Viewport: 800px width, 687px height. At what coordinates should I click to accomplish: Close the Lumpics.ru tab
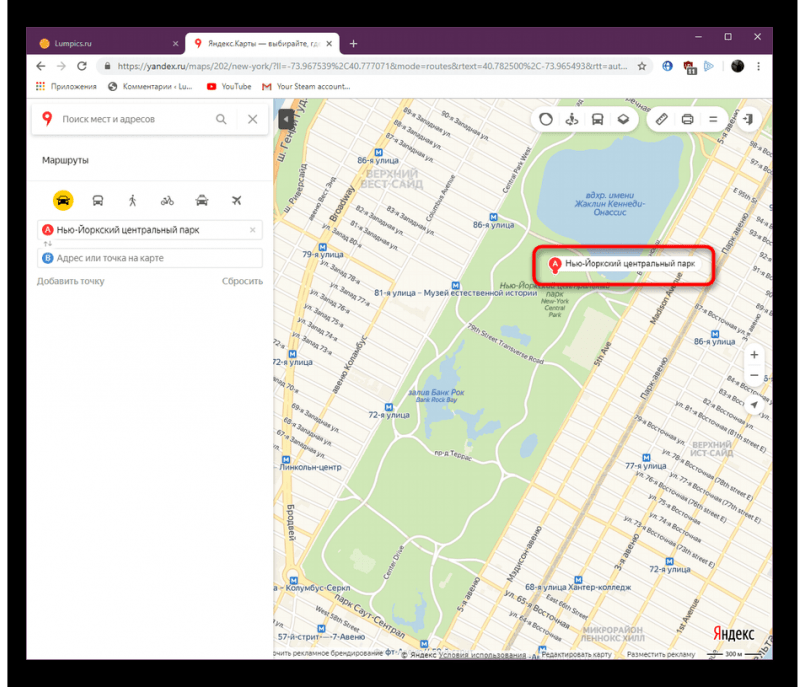pyautogui.click(x=176, y=43)
